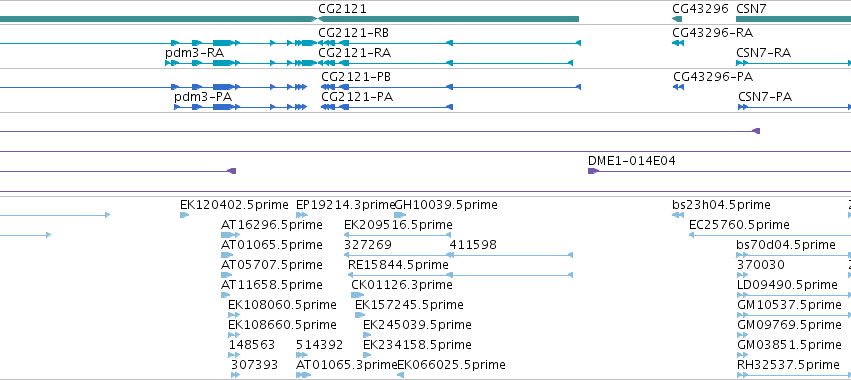Select the CSN7 gene bar
The image size is (851, 380).
pos(793,19)
